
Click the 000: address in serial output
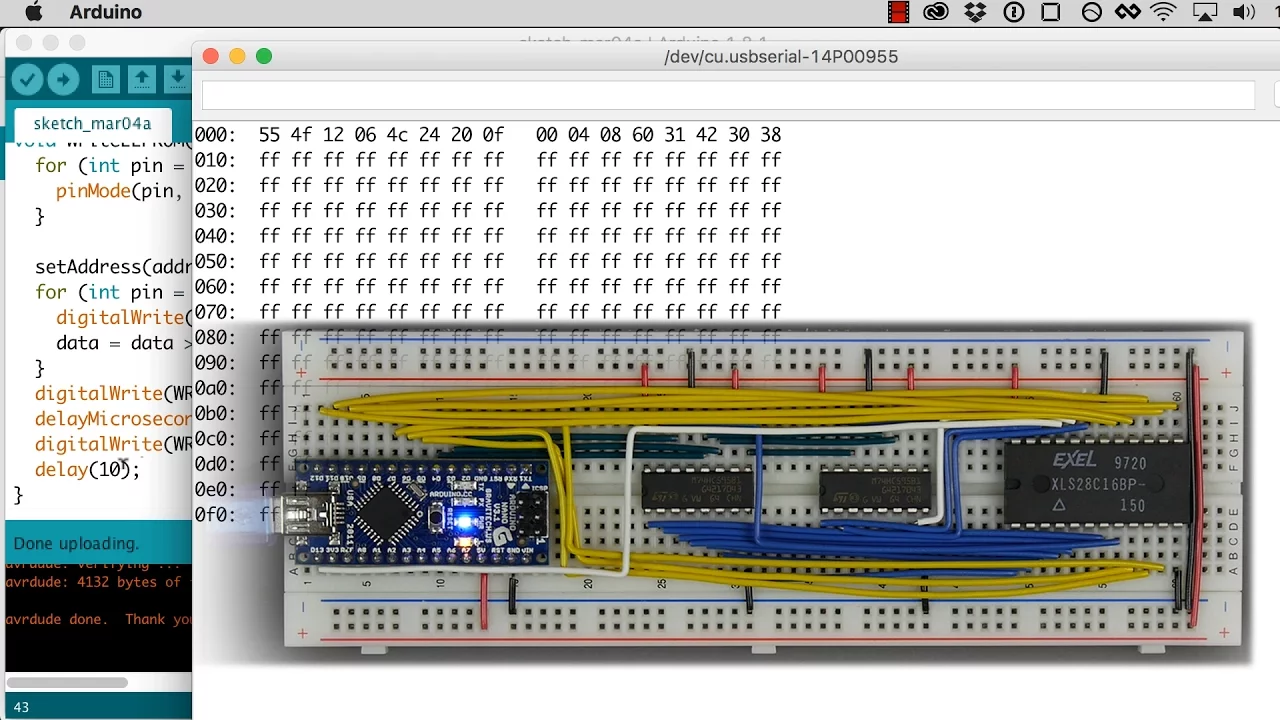(x=215, y=135)
